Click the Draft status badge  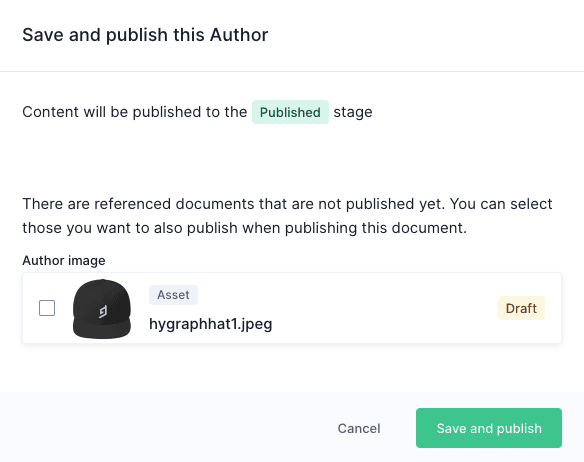pos(521,308)
